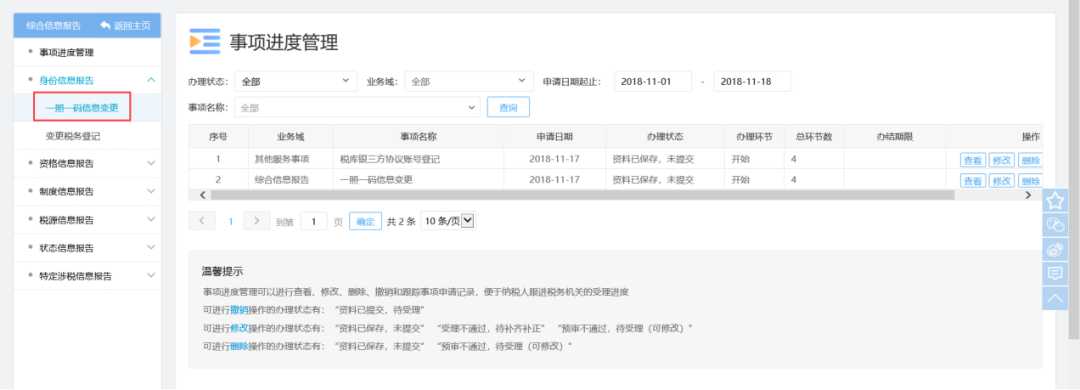
Task: Open 一照一码信息变更 in the sidebar
Action: pyautogui.click(x=82, y=108)
